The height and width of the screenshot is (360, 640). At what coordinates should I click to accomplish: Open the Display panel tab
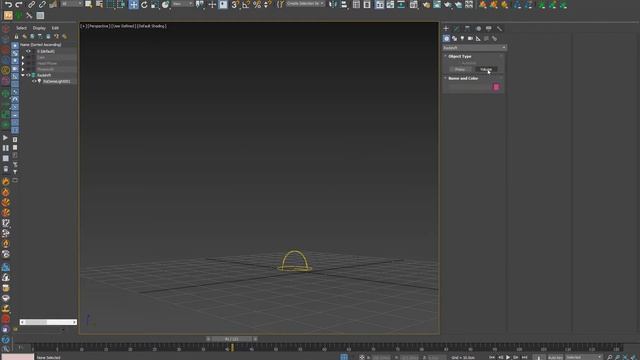(489, 29)
